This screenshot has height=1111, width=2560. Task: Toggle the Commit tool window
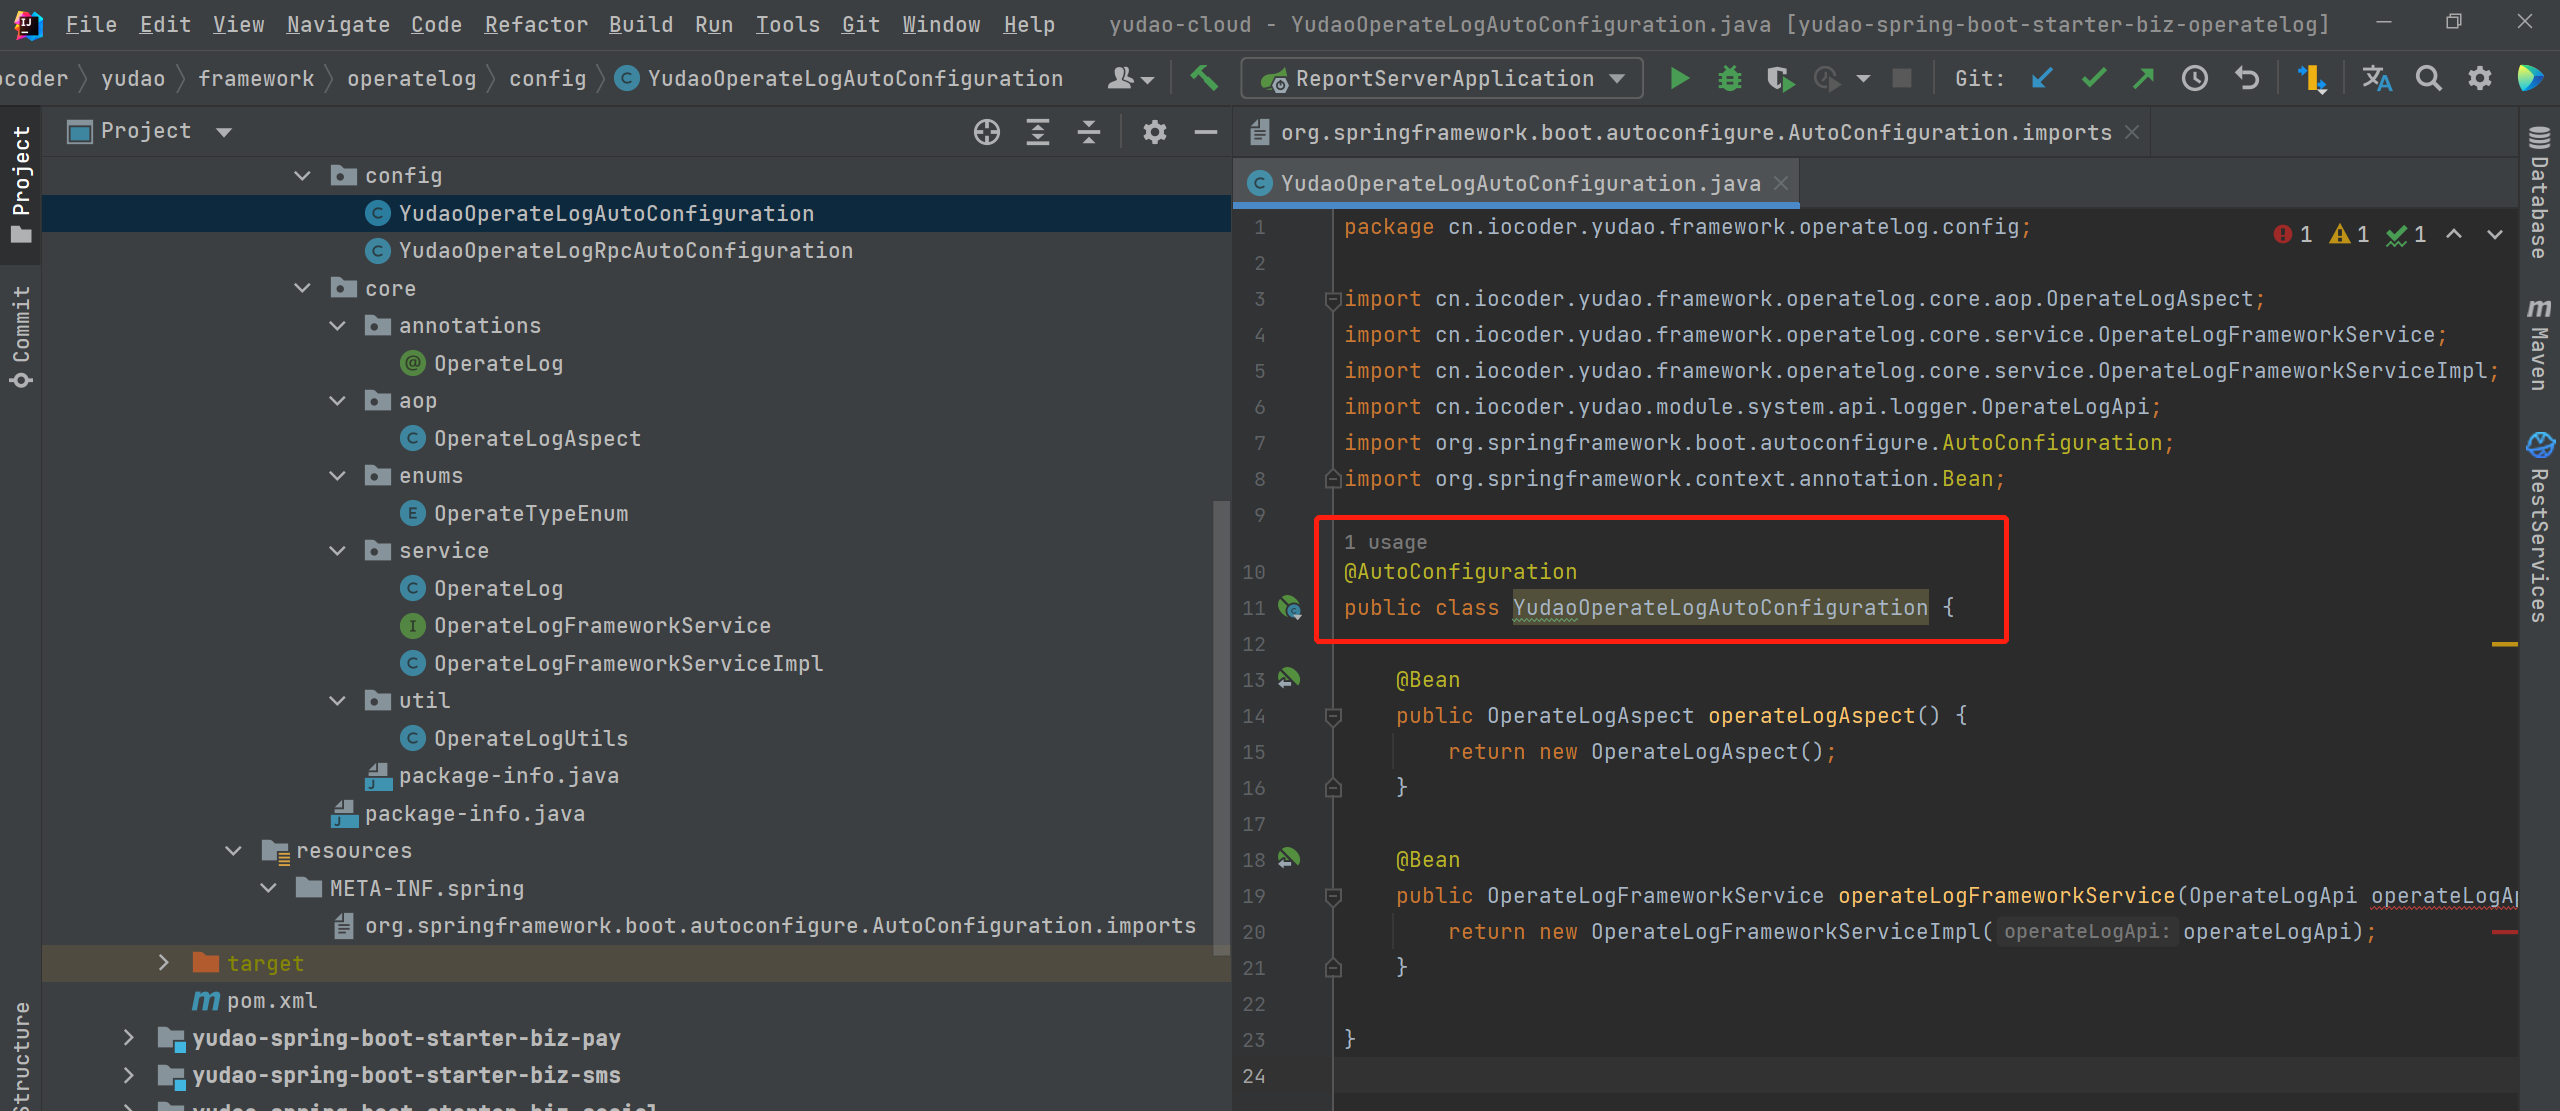(x=21, y=335)
